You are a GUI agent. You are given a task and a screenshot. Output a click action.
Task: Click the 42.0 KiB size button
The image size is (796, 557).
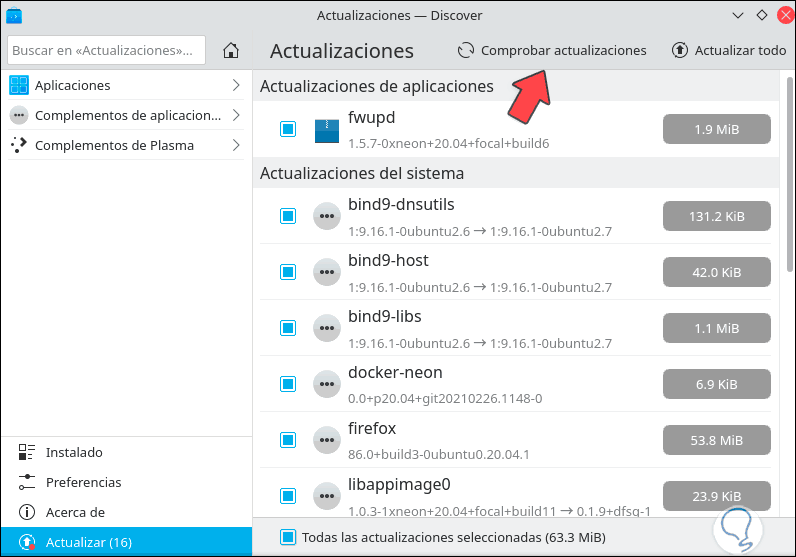[716, 272]
